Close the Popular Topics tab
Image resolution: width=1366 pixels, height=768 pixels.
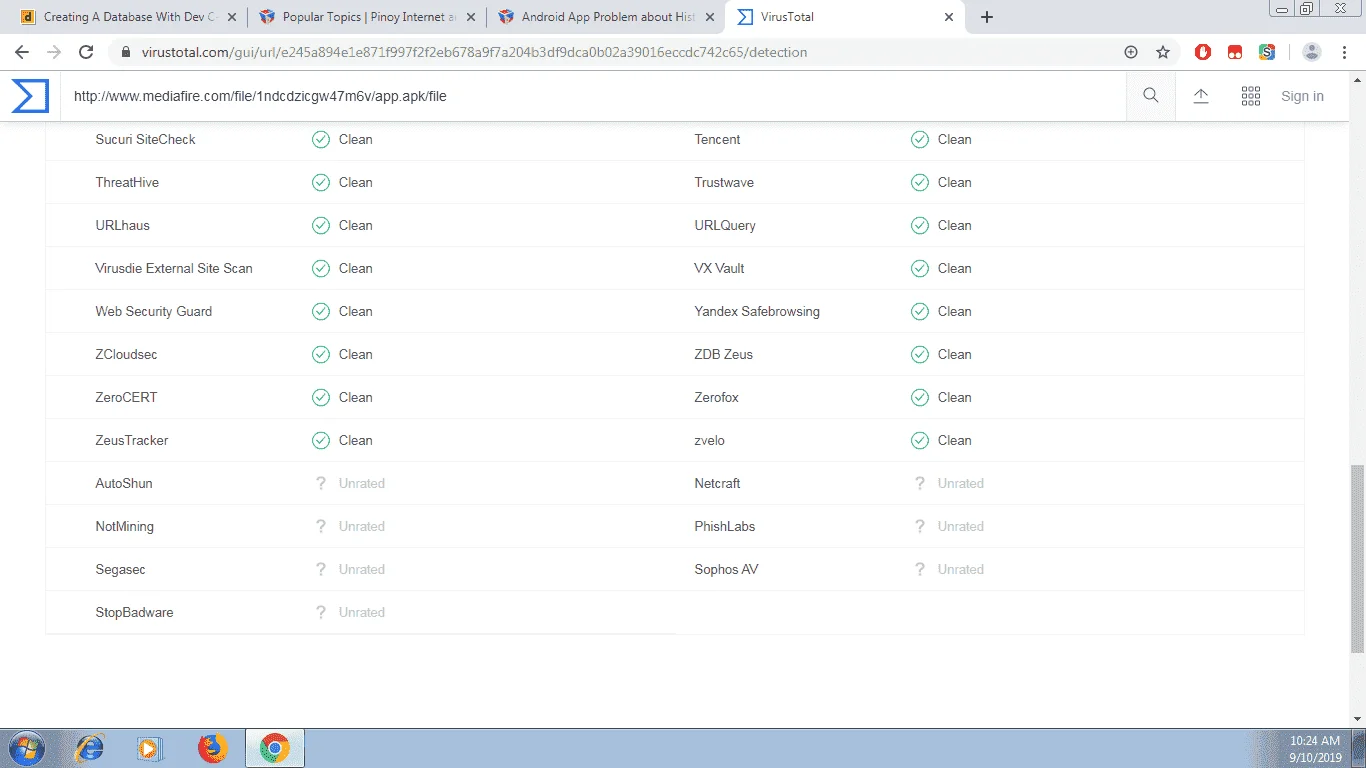click(470, 17)
